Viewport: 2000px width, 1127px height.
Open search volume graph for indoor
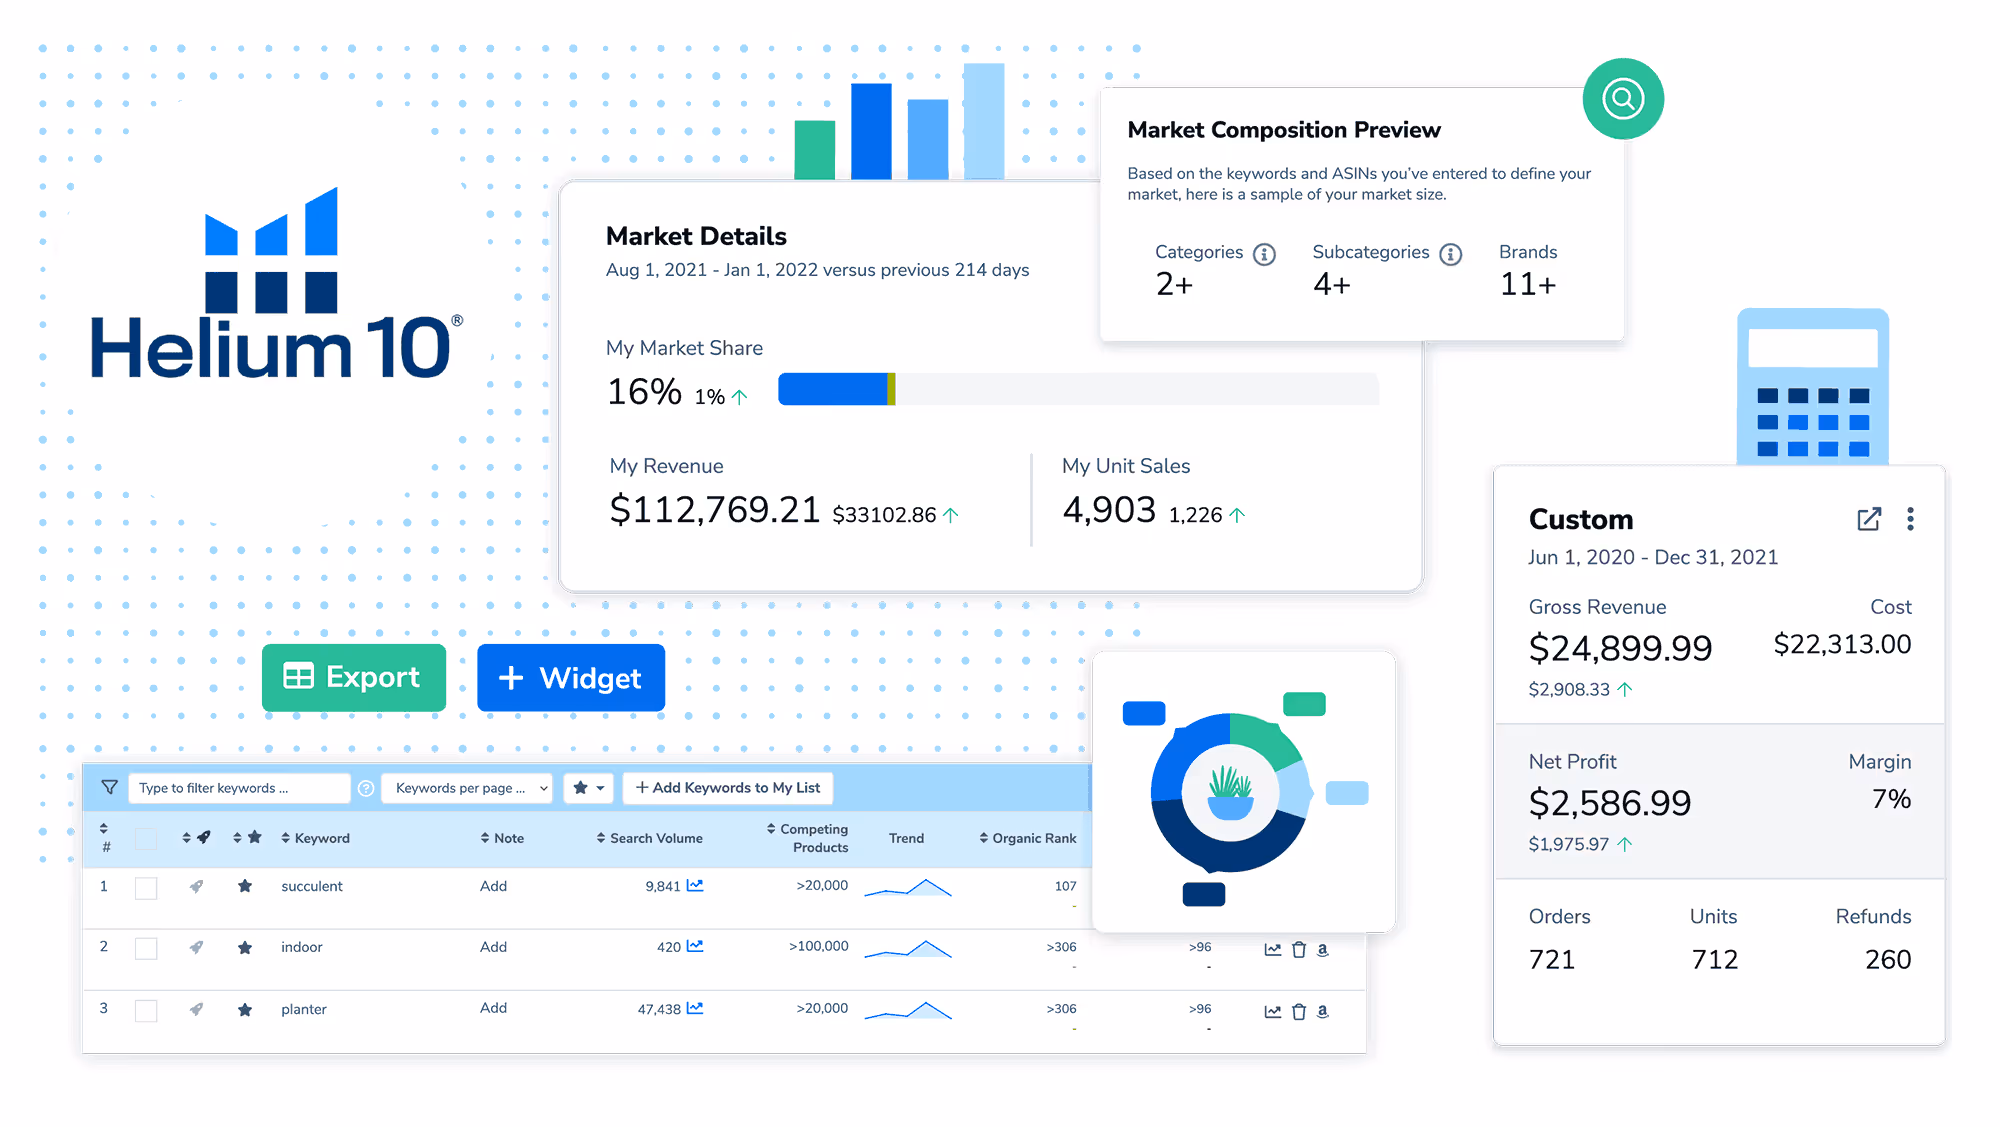(x=695, y=946)
